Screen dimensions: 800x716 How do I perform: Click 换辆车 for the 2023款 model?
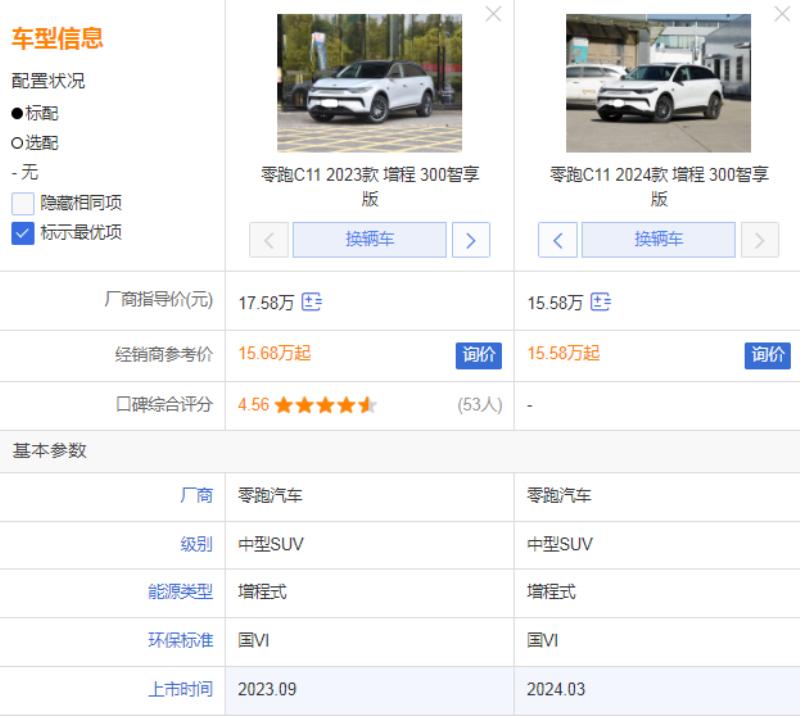pos(369,240)
